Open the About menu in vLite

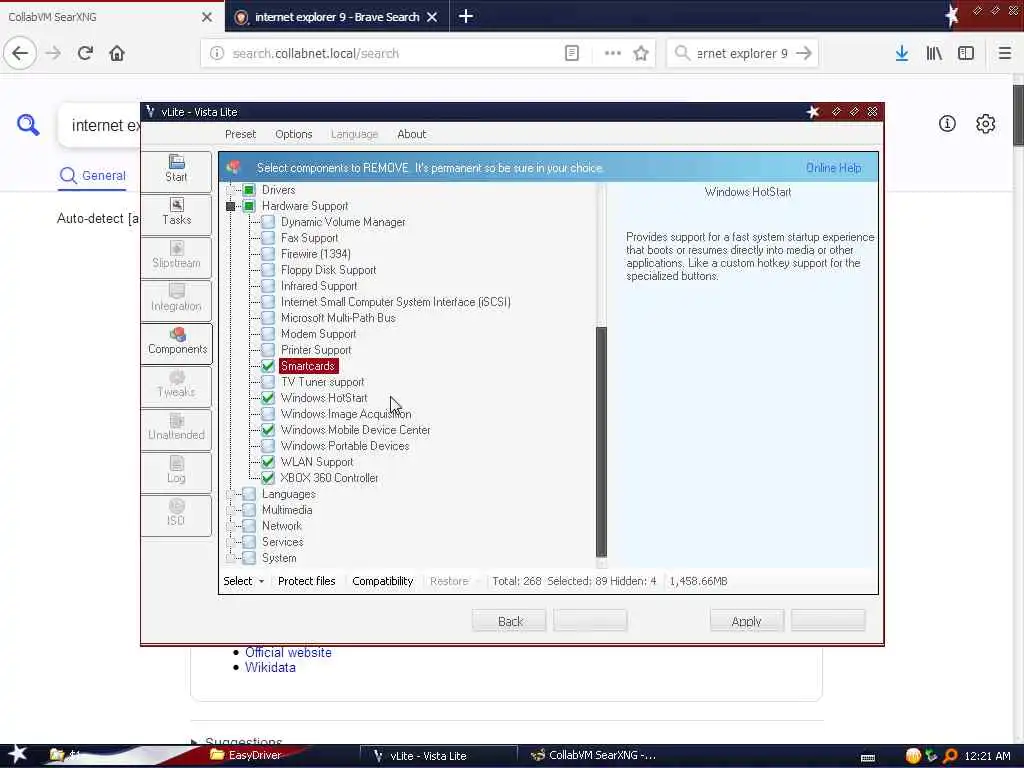(411, 134)
